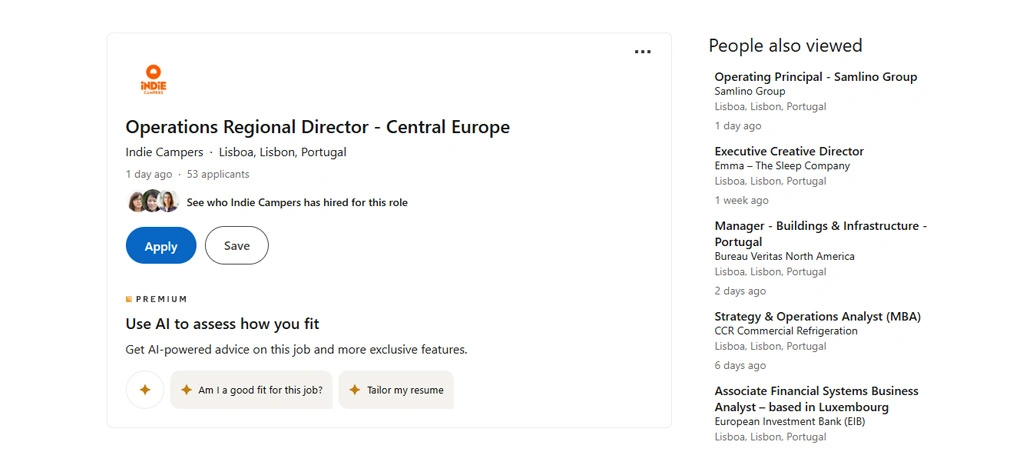Viewport: 1026px width, 466px height.
Task: Click the Operations Regional Director job title
Action: [x=317, y=127]
